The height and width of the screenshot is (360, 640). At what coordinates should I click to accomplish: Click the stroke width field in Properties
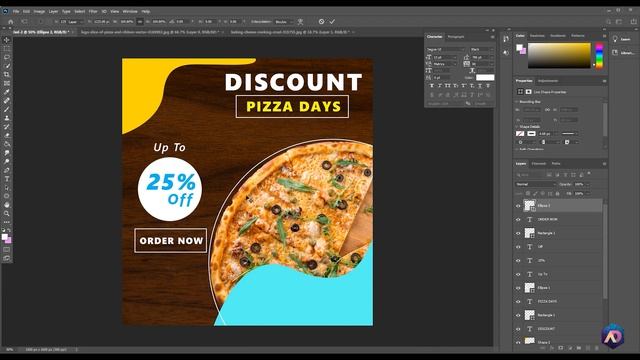coord(544,133)
